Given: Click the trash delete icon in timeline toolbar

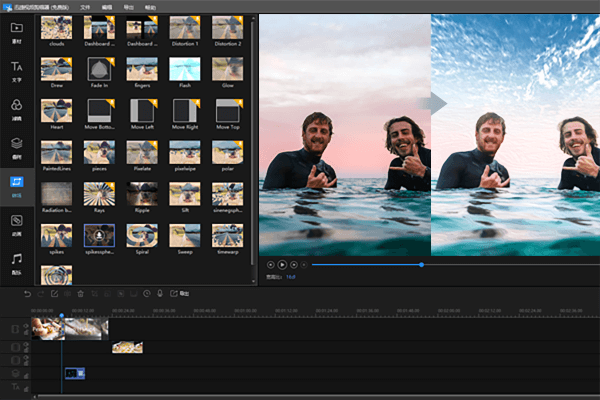Looking at the screenshot, I should 80,294.
